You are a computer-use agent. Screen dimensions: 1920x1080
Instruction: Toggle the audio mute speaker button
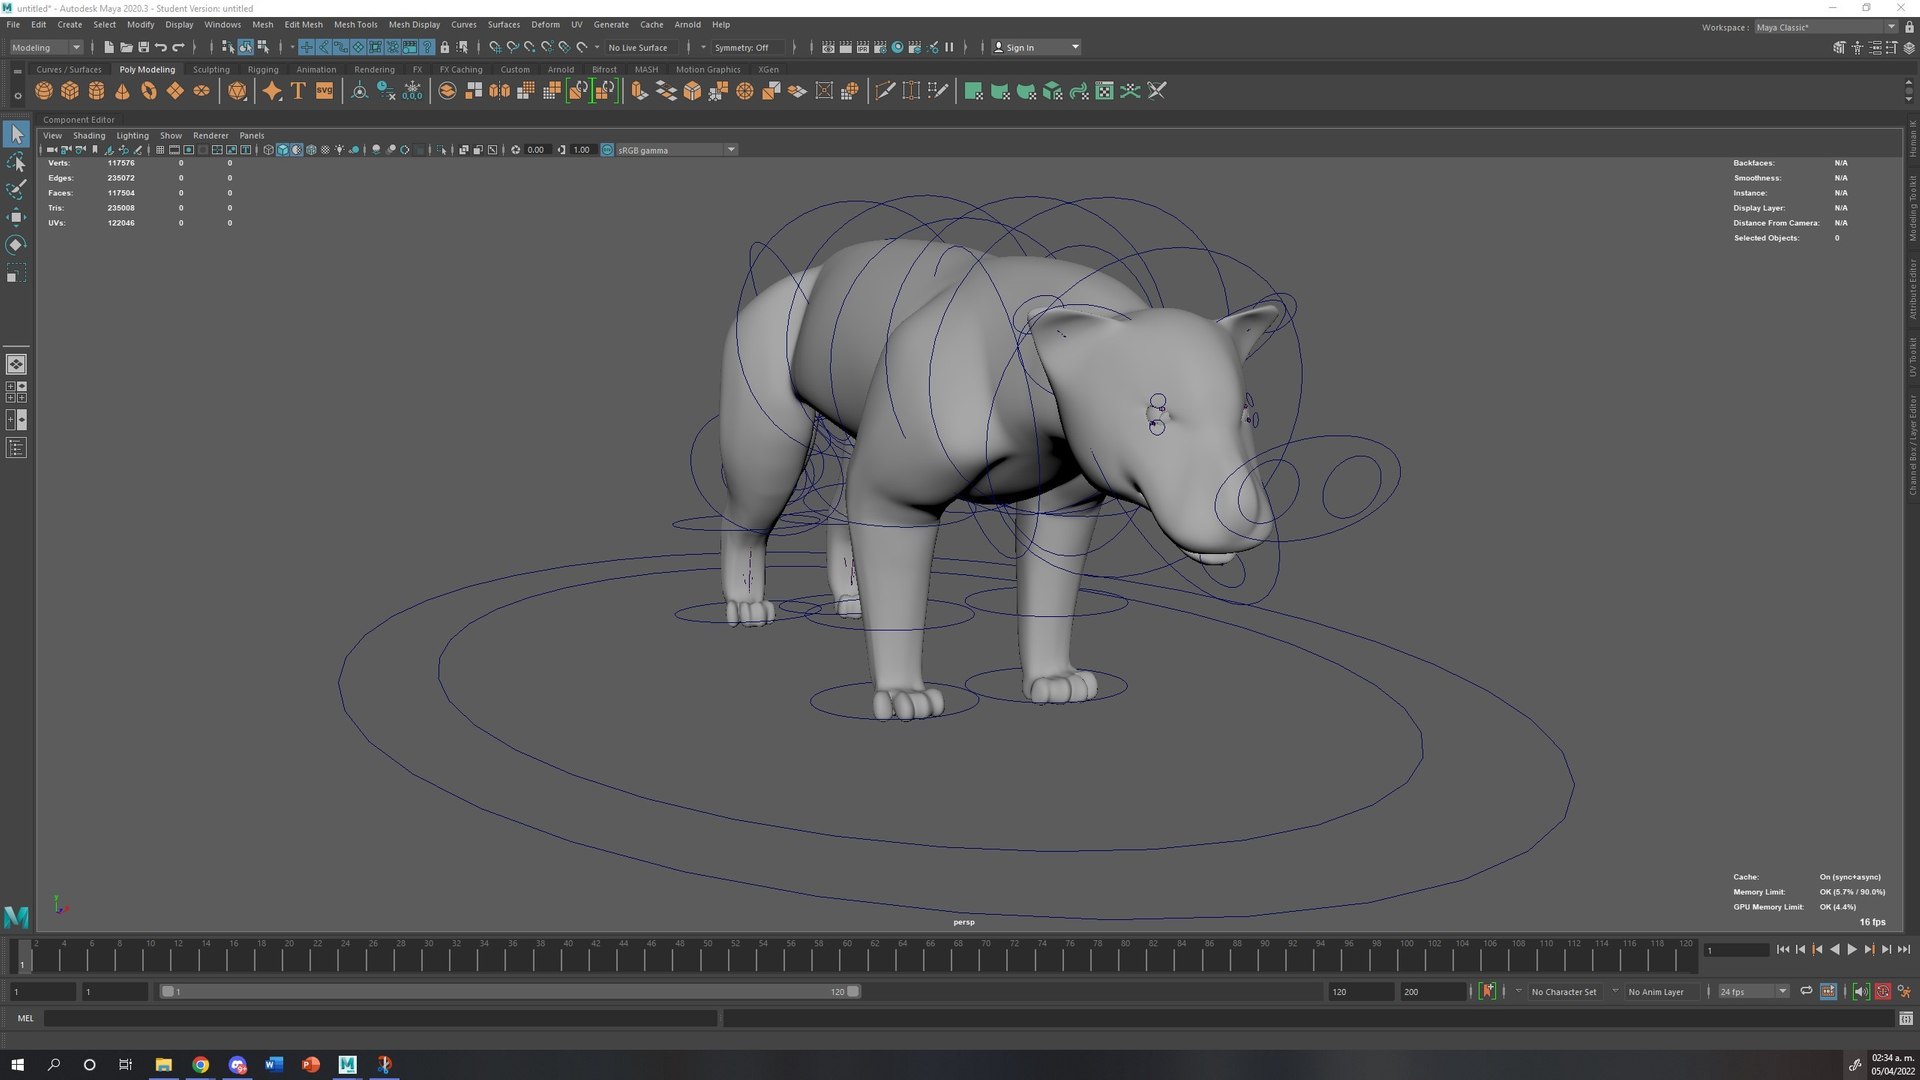(1860, 991)
